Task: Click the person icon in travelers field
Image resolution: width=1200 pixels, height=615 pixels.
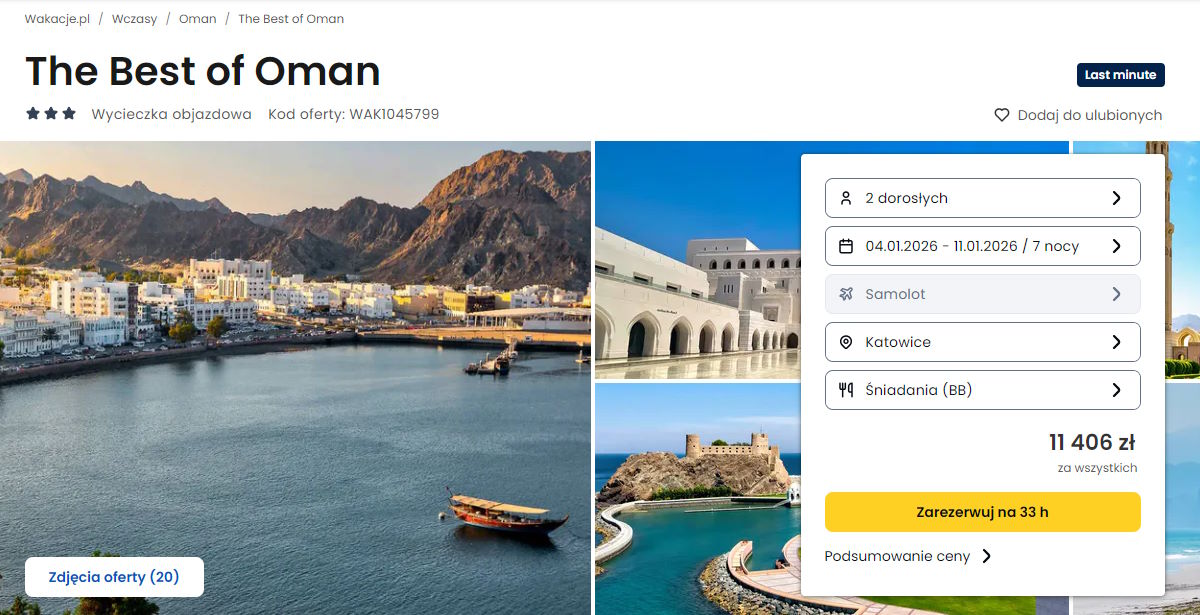Action: pyautogui.click(x=846, y=198)
